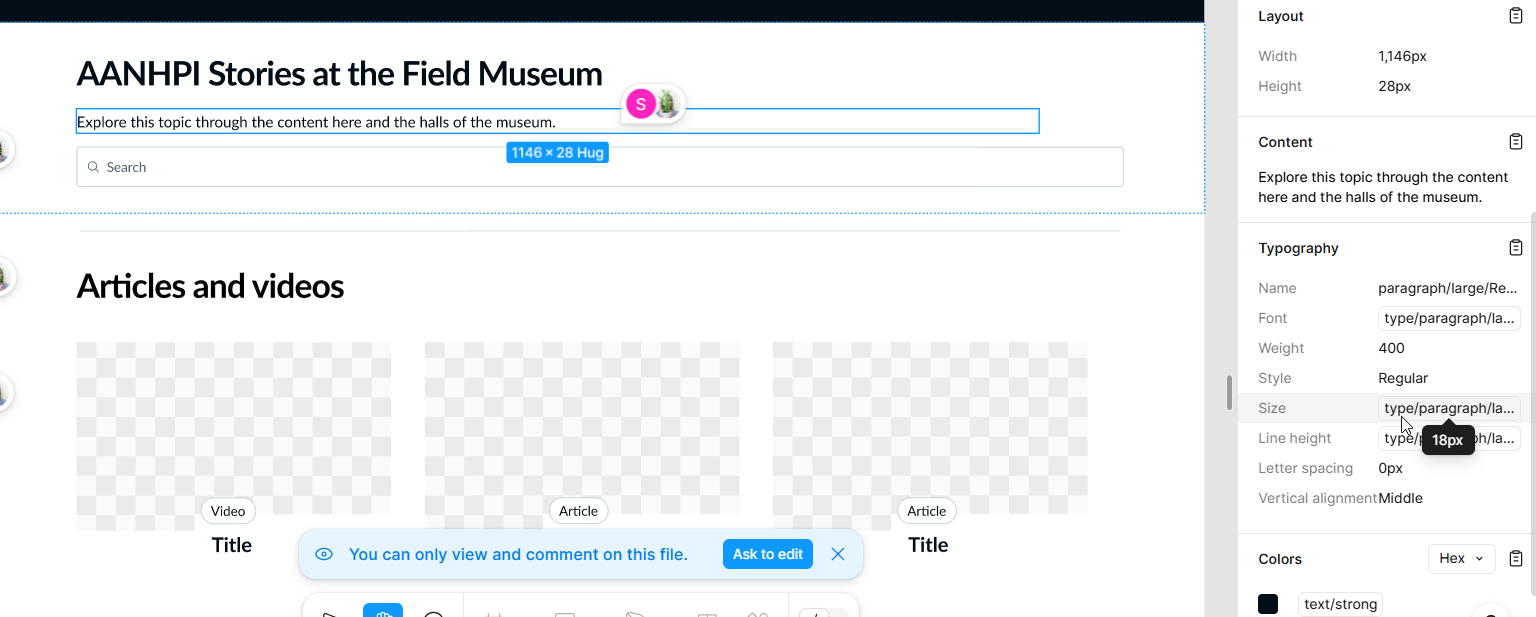This screenshot has height=617, width=1536.
Task: Click the Layout section header
Action: point(1281,16)
